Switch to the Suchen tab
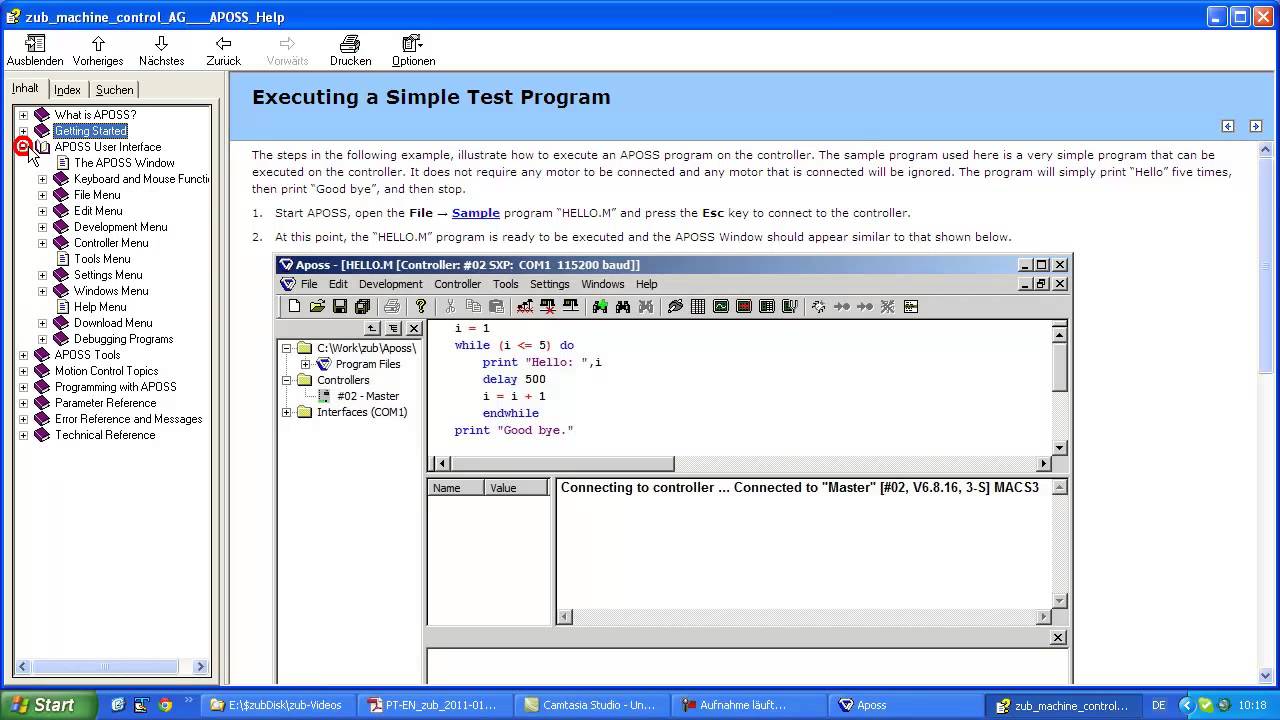1280x720 pixels. pos(114,90)
